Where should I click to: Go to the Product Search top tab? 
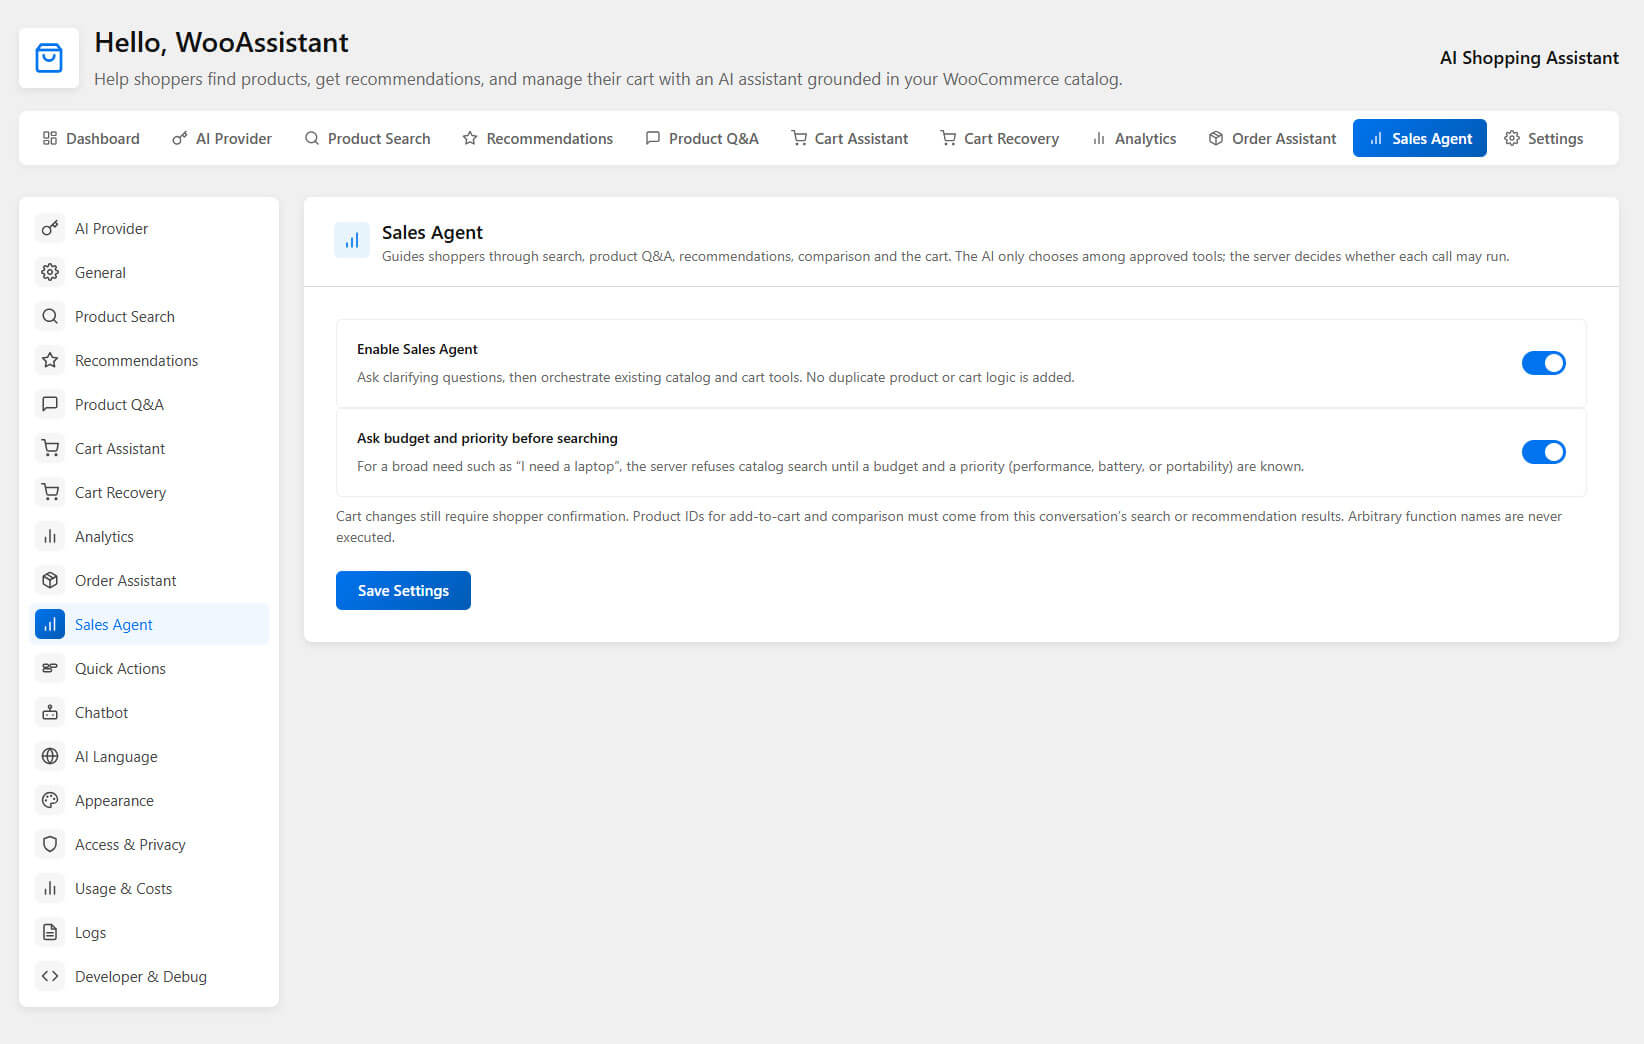point(367,139)
